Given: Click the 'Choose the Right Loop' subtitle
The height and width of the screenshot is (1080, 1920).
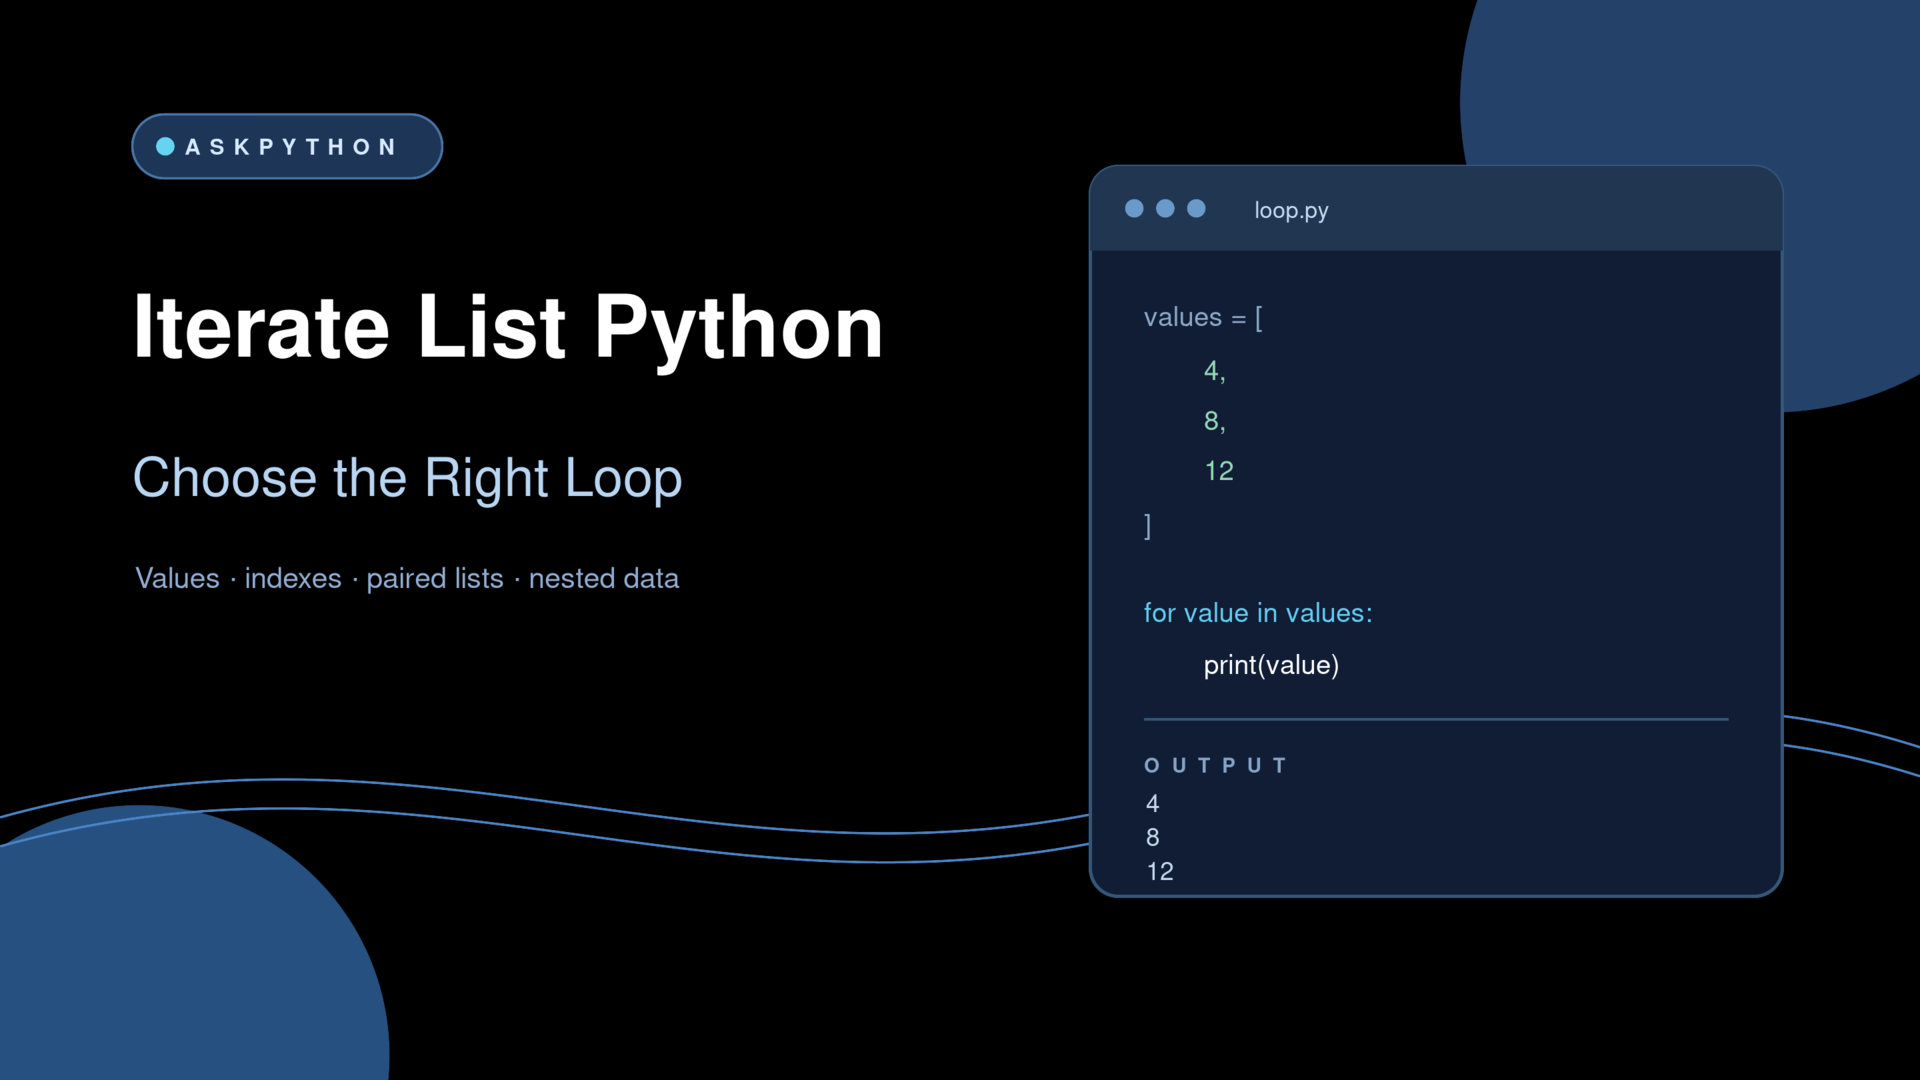Looking at the screenshot, I should coord(407,478).
